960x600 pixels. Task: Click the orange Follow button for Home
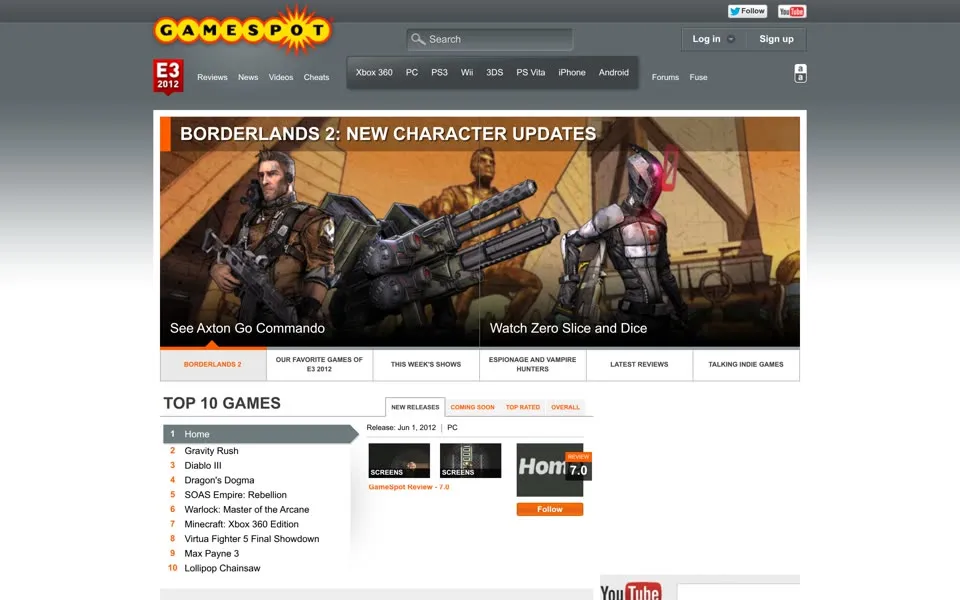[550, 509]
